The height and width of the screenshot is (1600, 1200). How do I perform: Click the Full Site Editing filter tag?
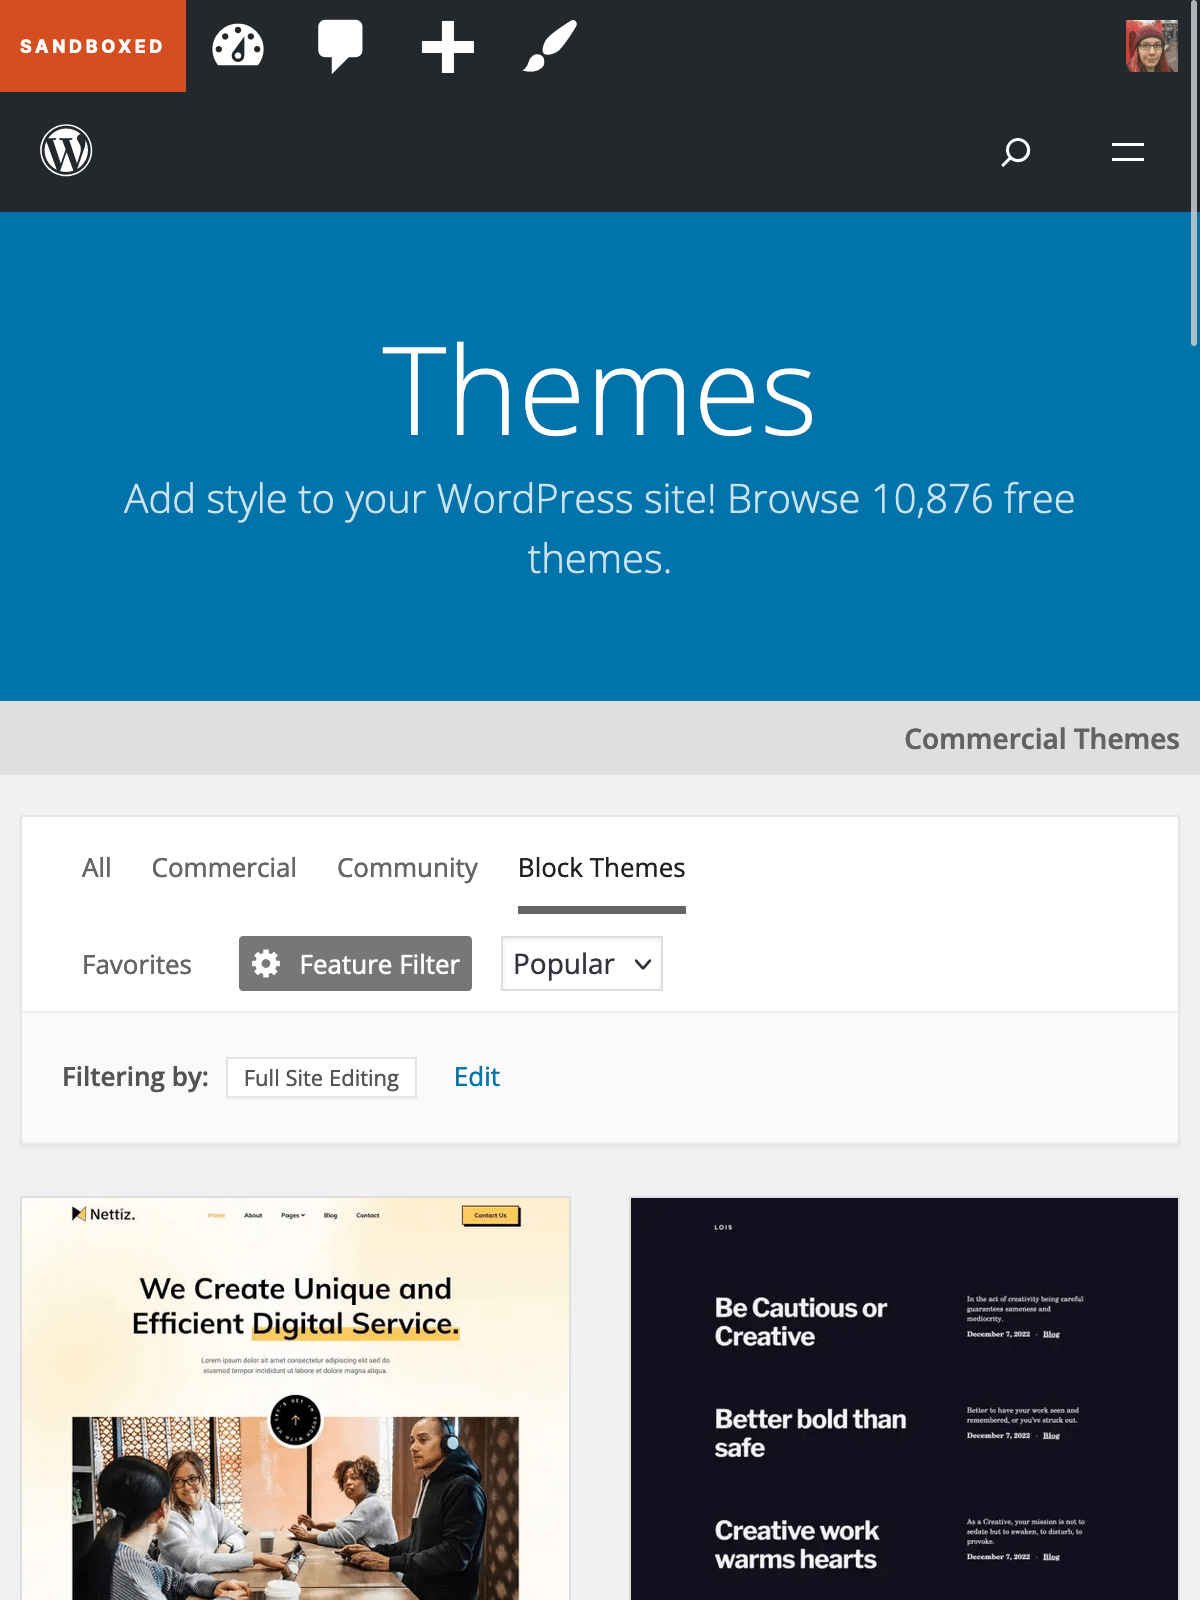[321, 1078]
